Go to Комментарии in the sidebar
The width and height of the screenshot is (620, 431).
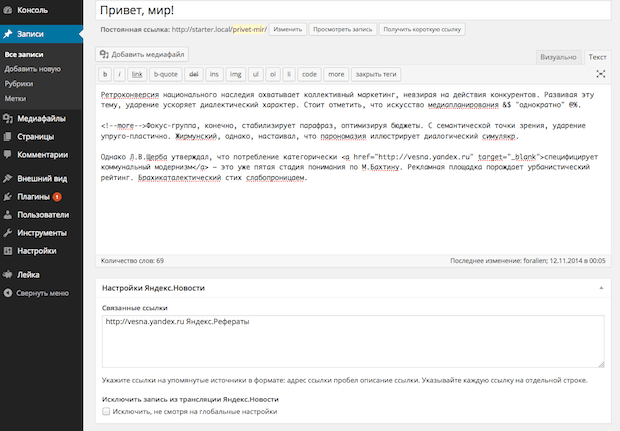pyautogui.click(x=42, y=155)
